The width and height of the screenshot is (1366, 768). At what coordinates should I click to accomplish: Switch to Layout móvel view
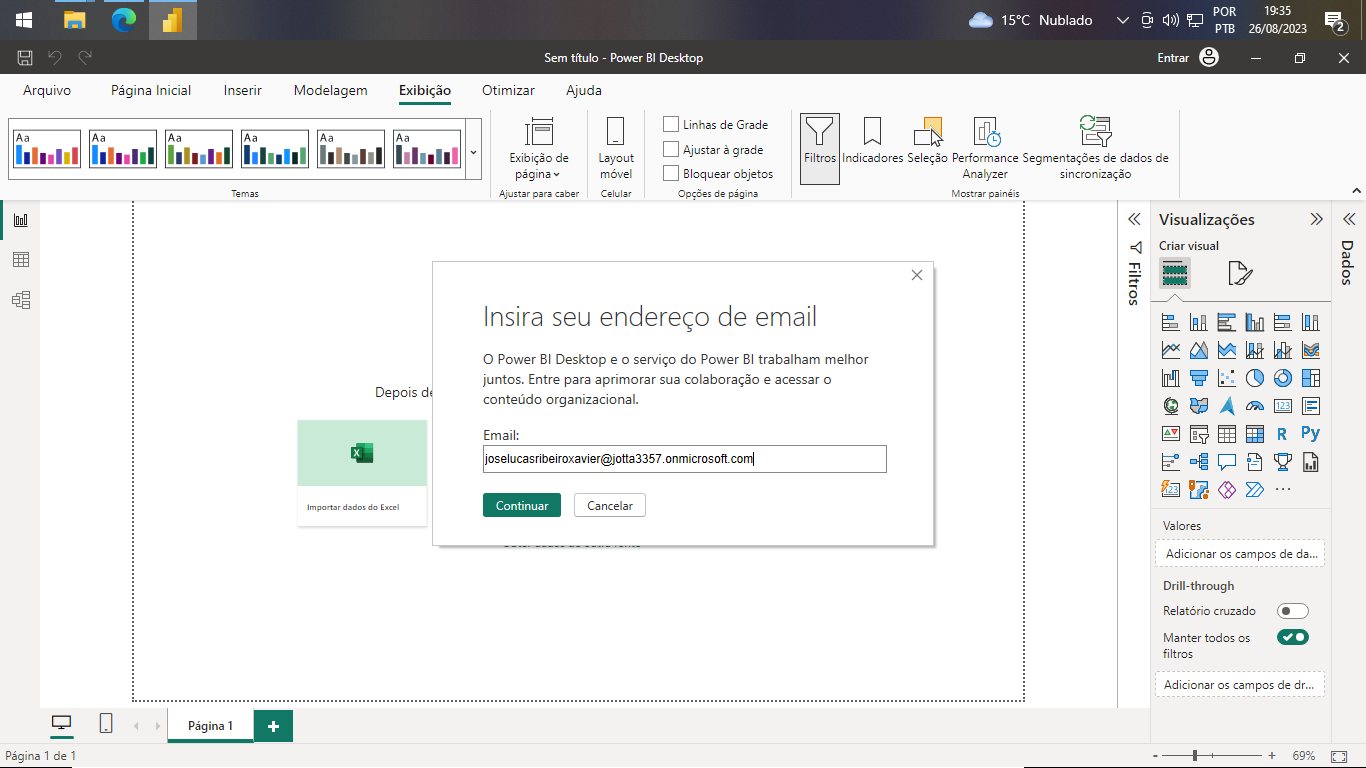pyautogui.click(x=616, y=148)
